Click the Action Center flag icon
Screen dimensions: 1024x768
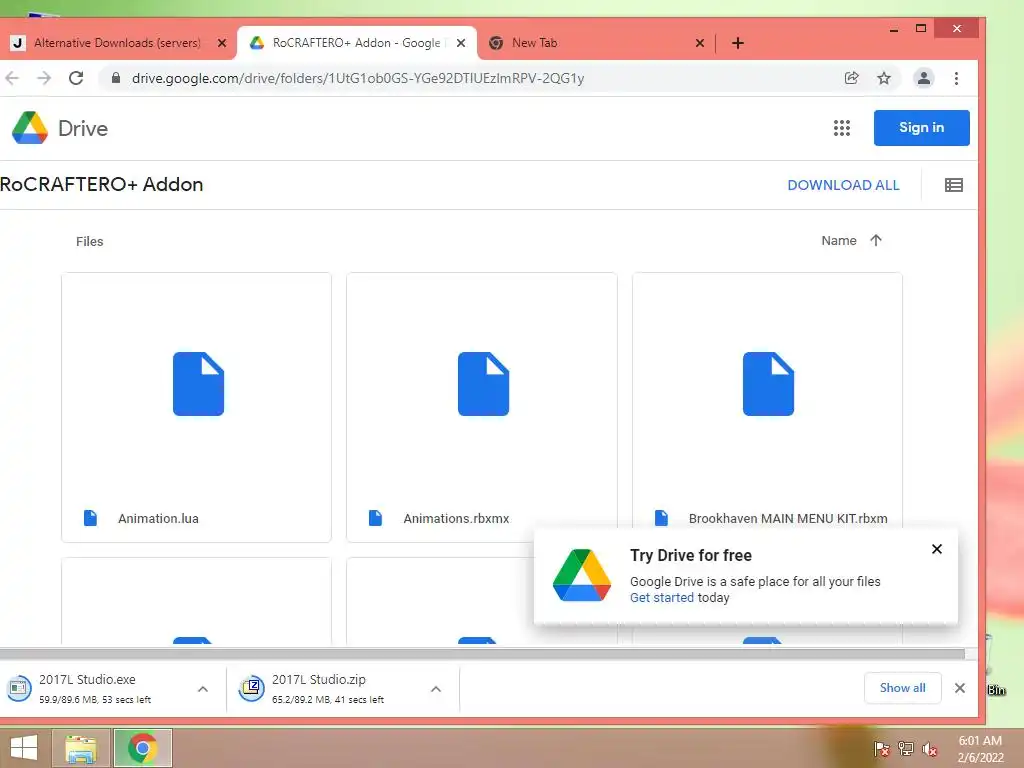point(882,748)
